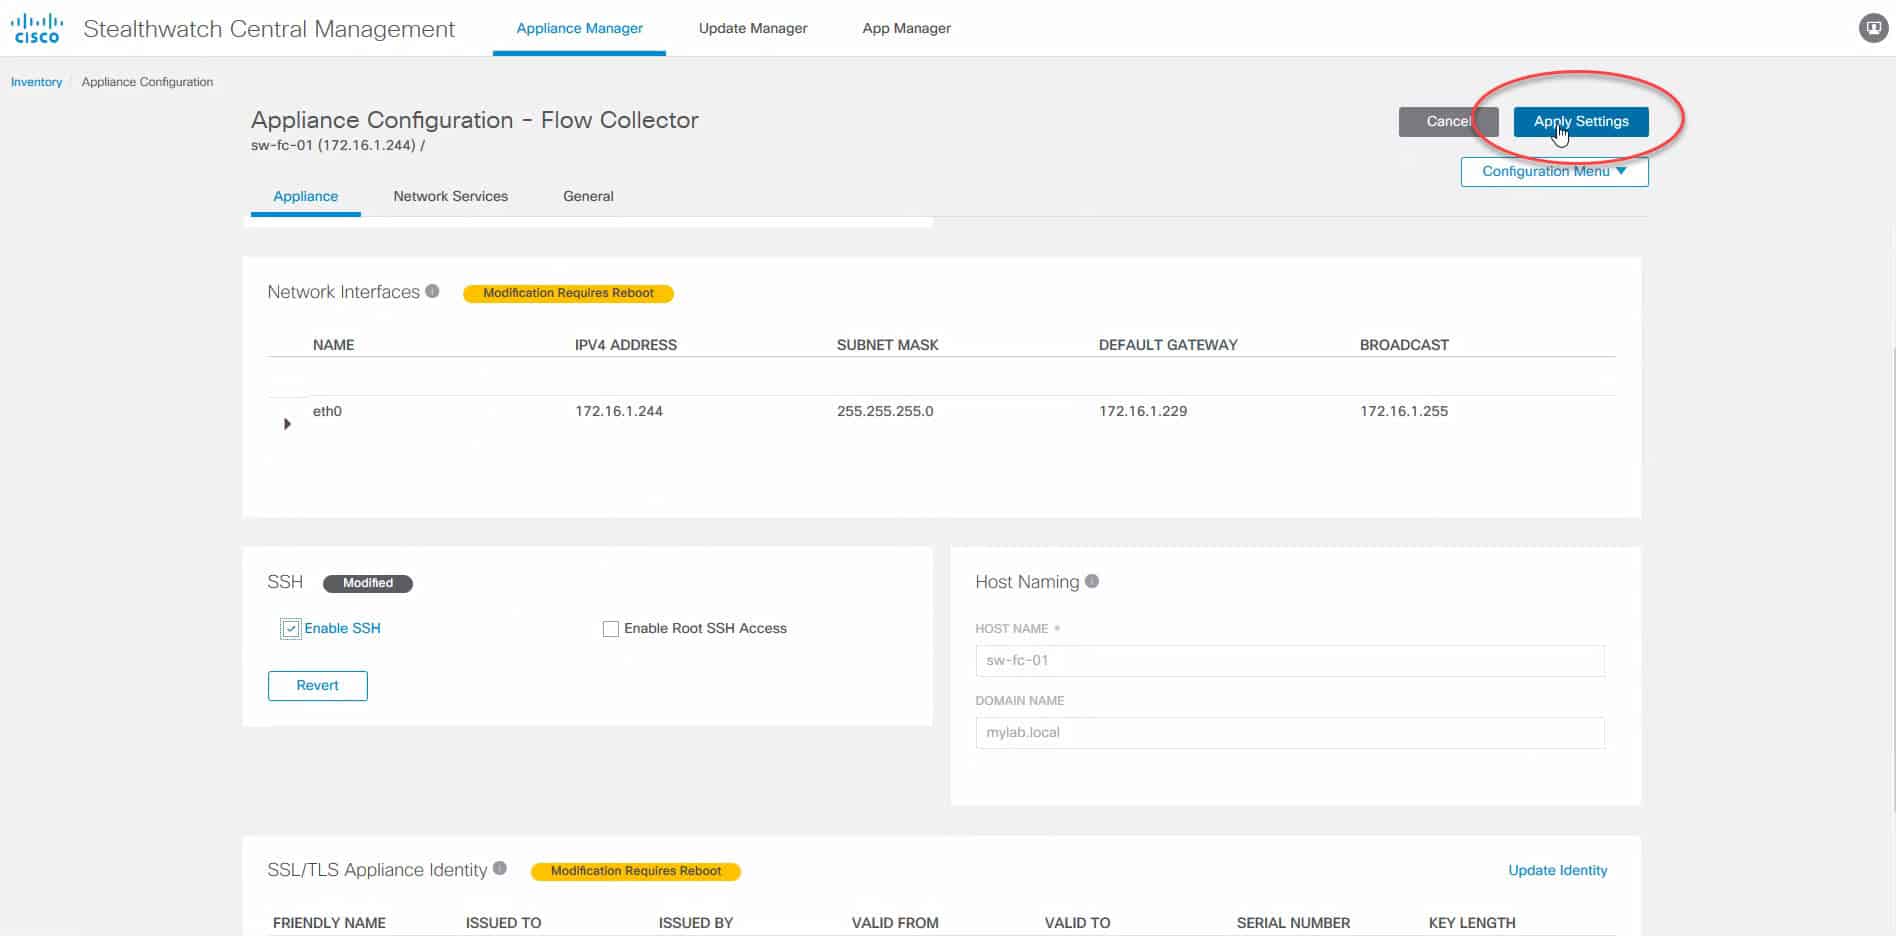The width and height of the screenshot is (1896, 936).
Task: Click the IPV4 ADDRESS column header
Action: (626, 345)
